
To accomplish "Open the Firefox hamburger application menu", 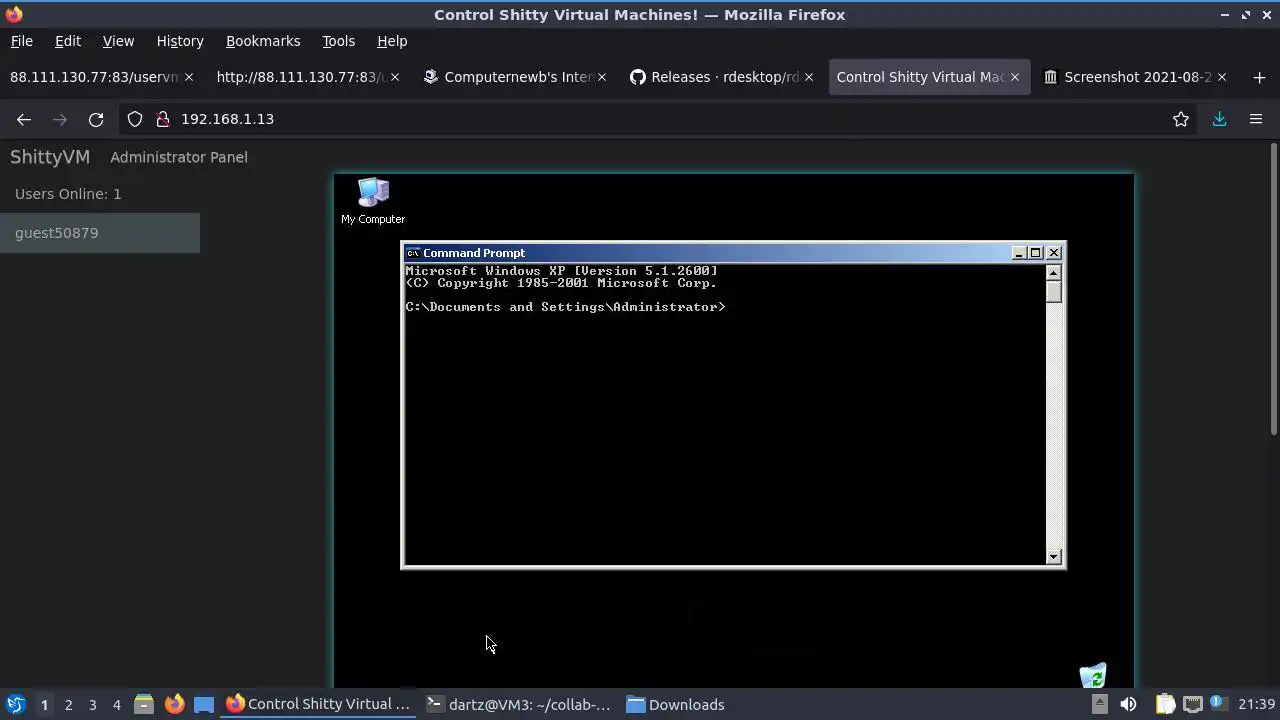I will [1256, 119].
